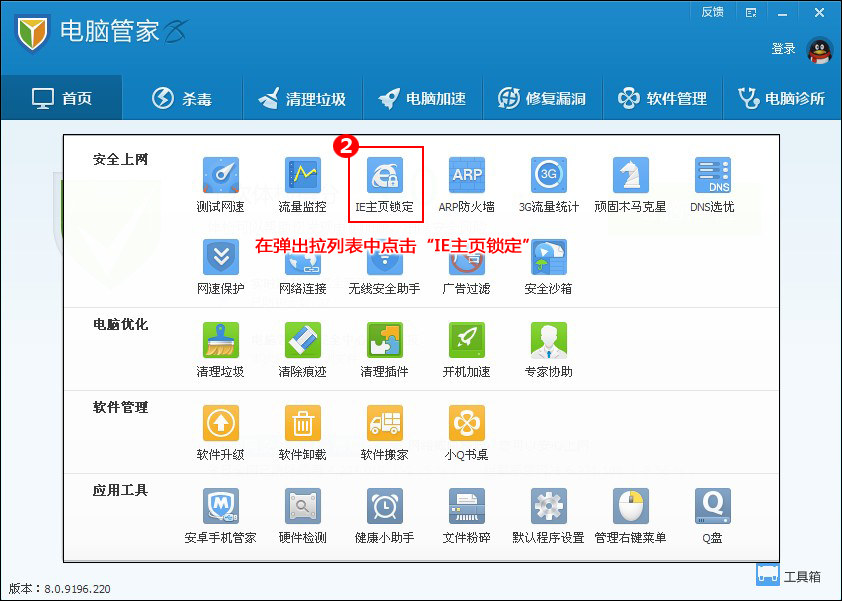
Task: Open 开机加速 boot accelerator
Action: coord(467,350)
